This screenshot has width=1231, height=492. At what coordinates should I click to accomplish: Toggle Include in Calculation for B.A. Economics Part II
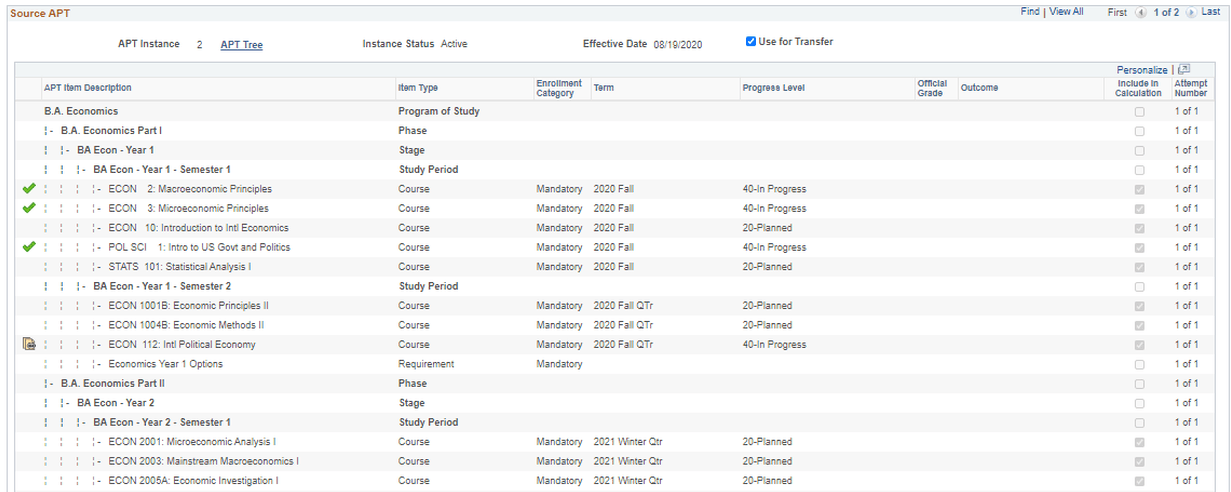pos(1139,384)
